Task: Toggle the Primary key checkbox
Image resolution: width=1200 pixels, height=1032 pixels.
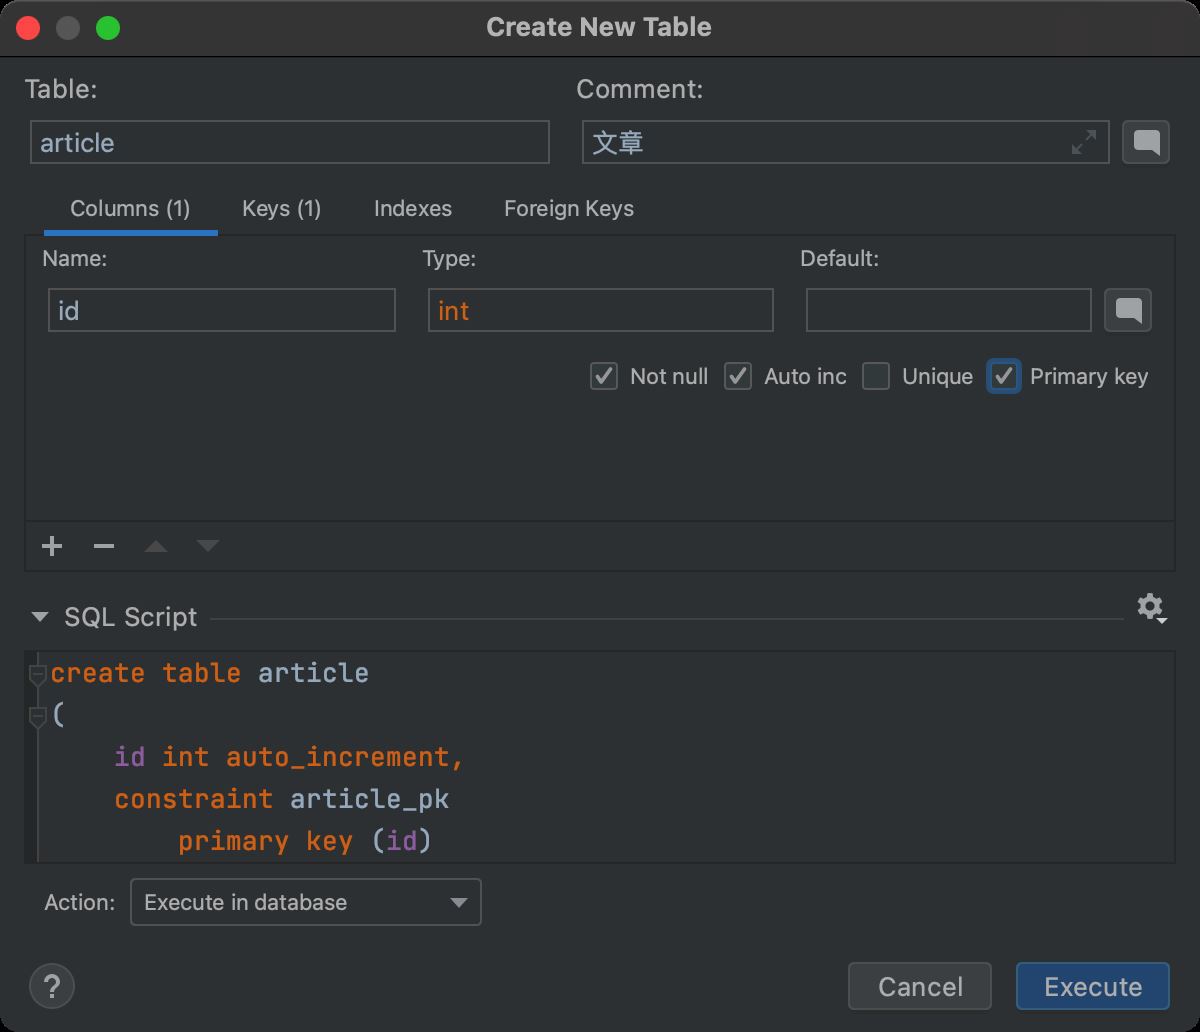Action: [x=1004, y=377]
